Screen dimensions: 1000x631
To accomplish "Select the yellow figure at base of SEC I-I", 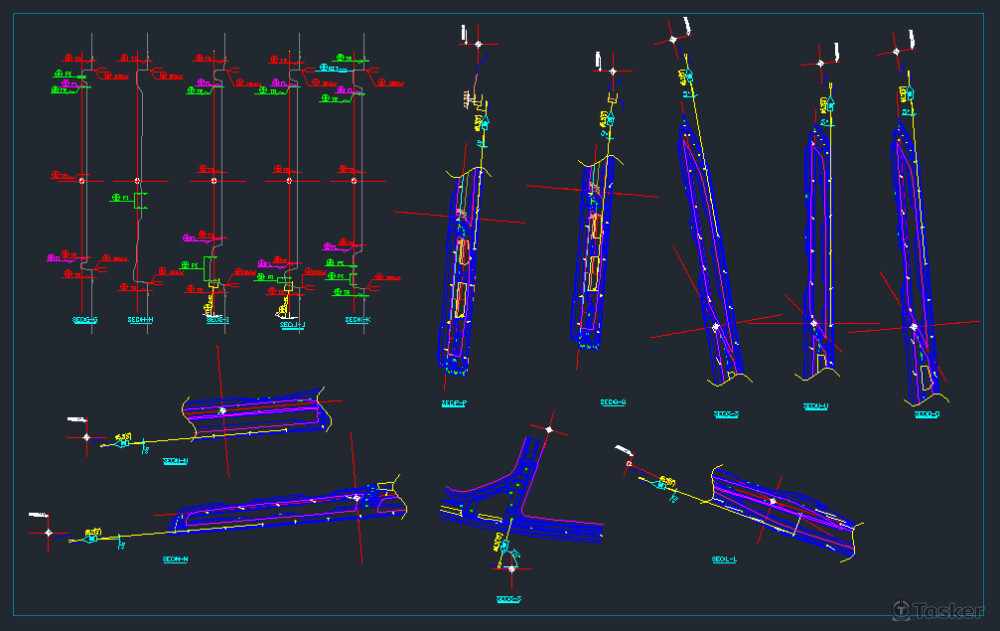I will click(x=212, y=300).
